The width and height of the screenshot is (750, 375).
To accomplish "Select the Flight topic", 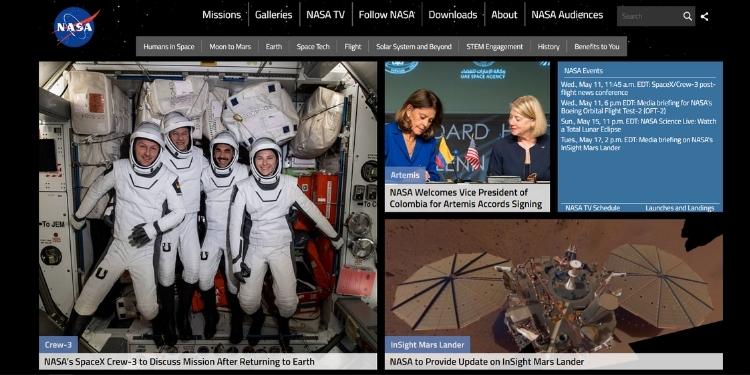I will pyautogui.click(x=353, y=47).
